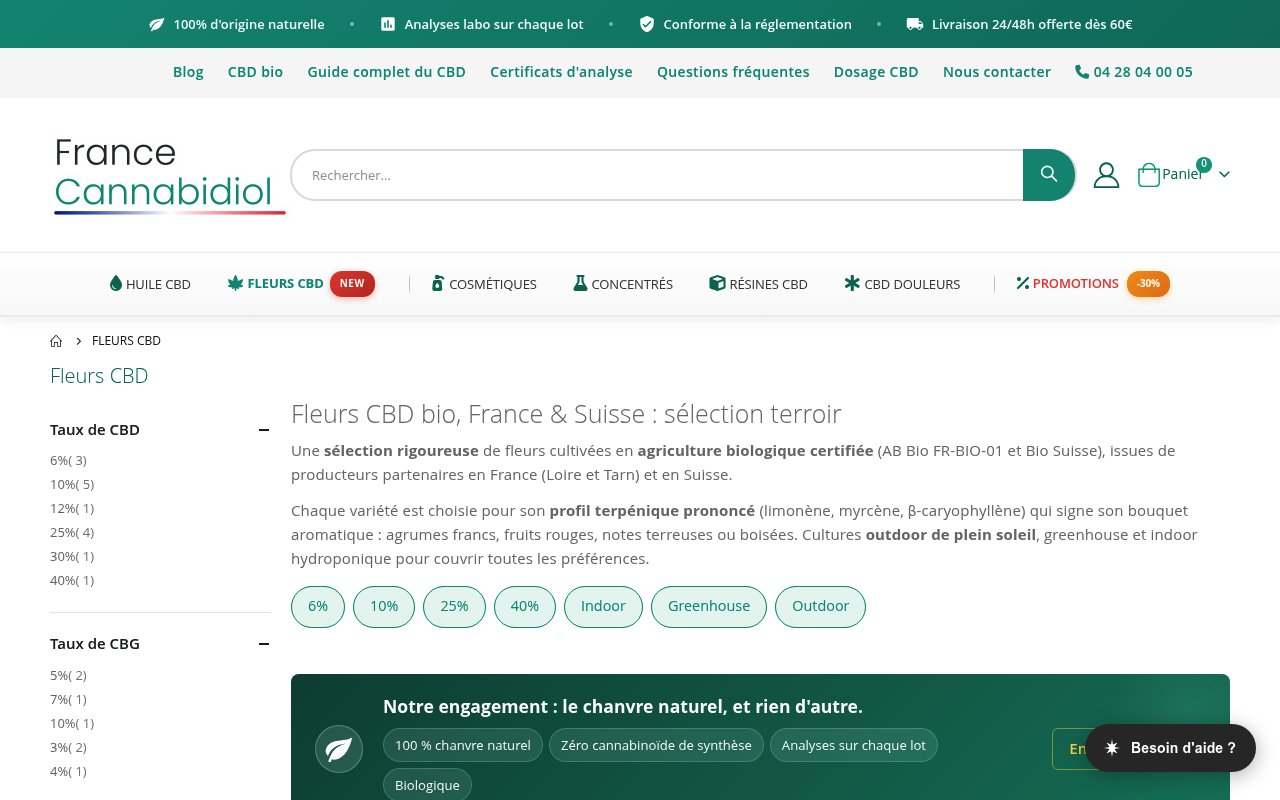Filter CBD rate by 10%( 5)
1280x800 pixels.
(x=72, y=485)
